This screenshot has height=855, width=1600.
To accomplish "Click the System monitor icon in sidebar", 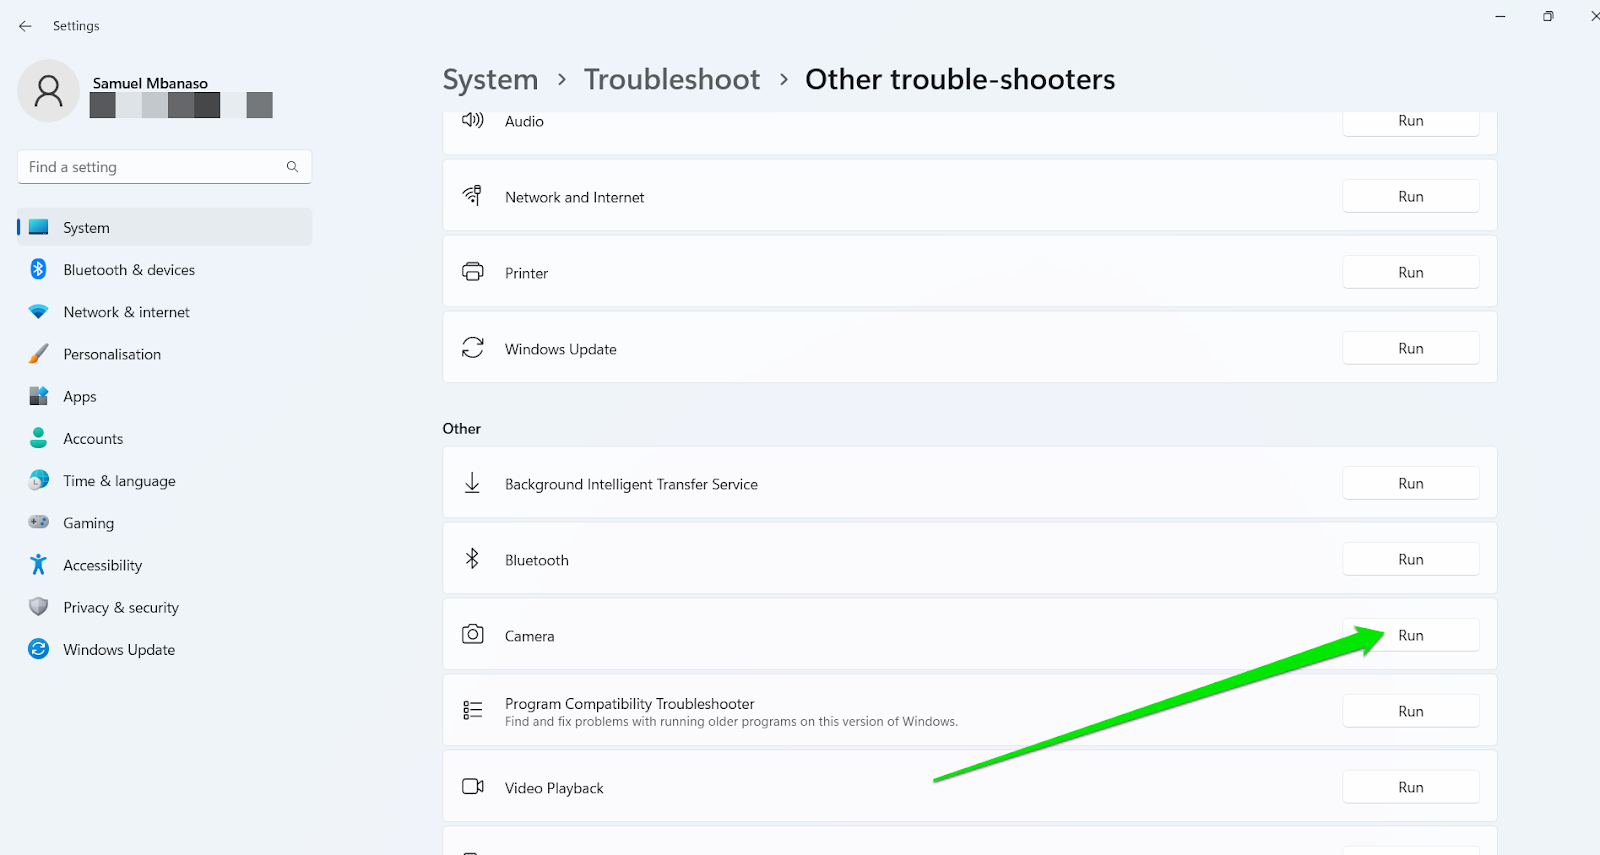I will (x=39, y=227).
